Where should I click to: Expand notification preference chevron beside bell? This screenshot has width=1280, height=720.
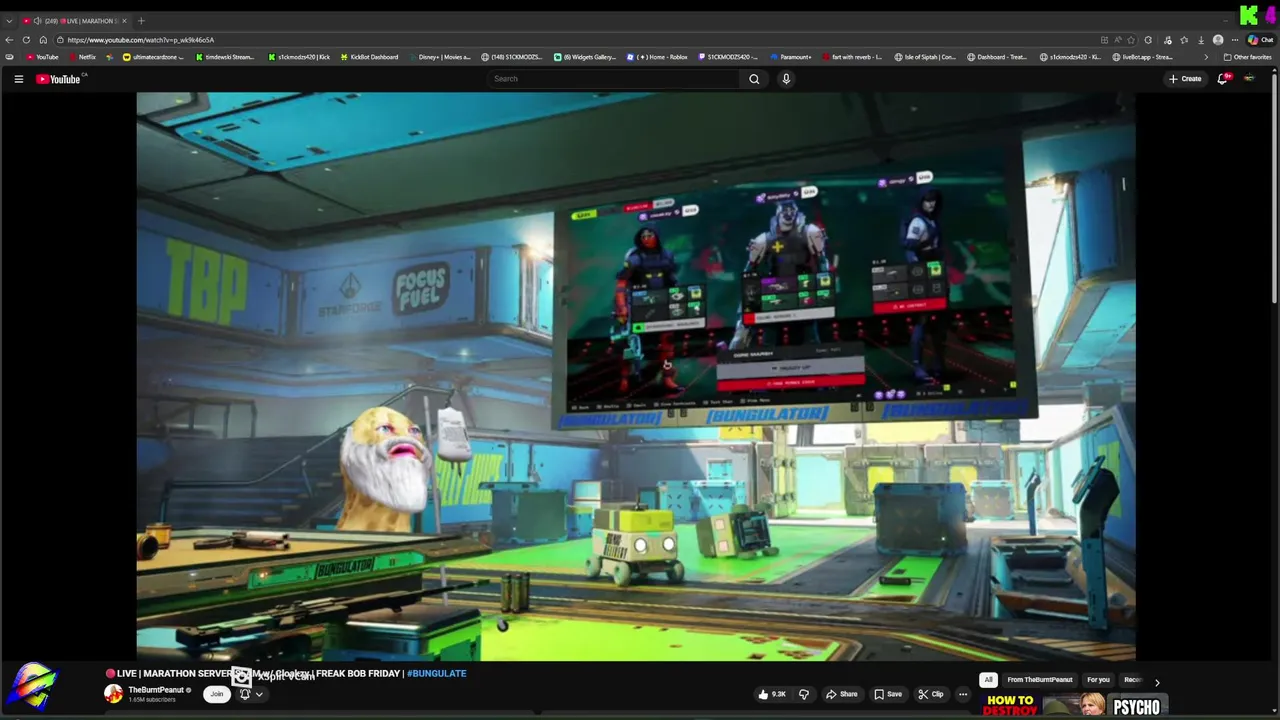[259, 694]
